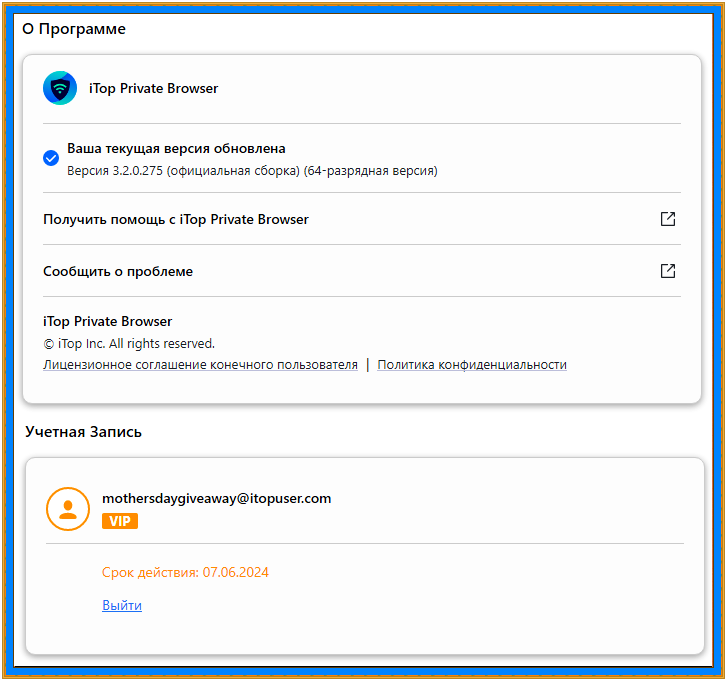The height and width of the screenshot is (680, 726).
Task: Click bold 'iTop Private Browser' above copyright
Action: [x=107, y=321]
